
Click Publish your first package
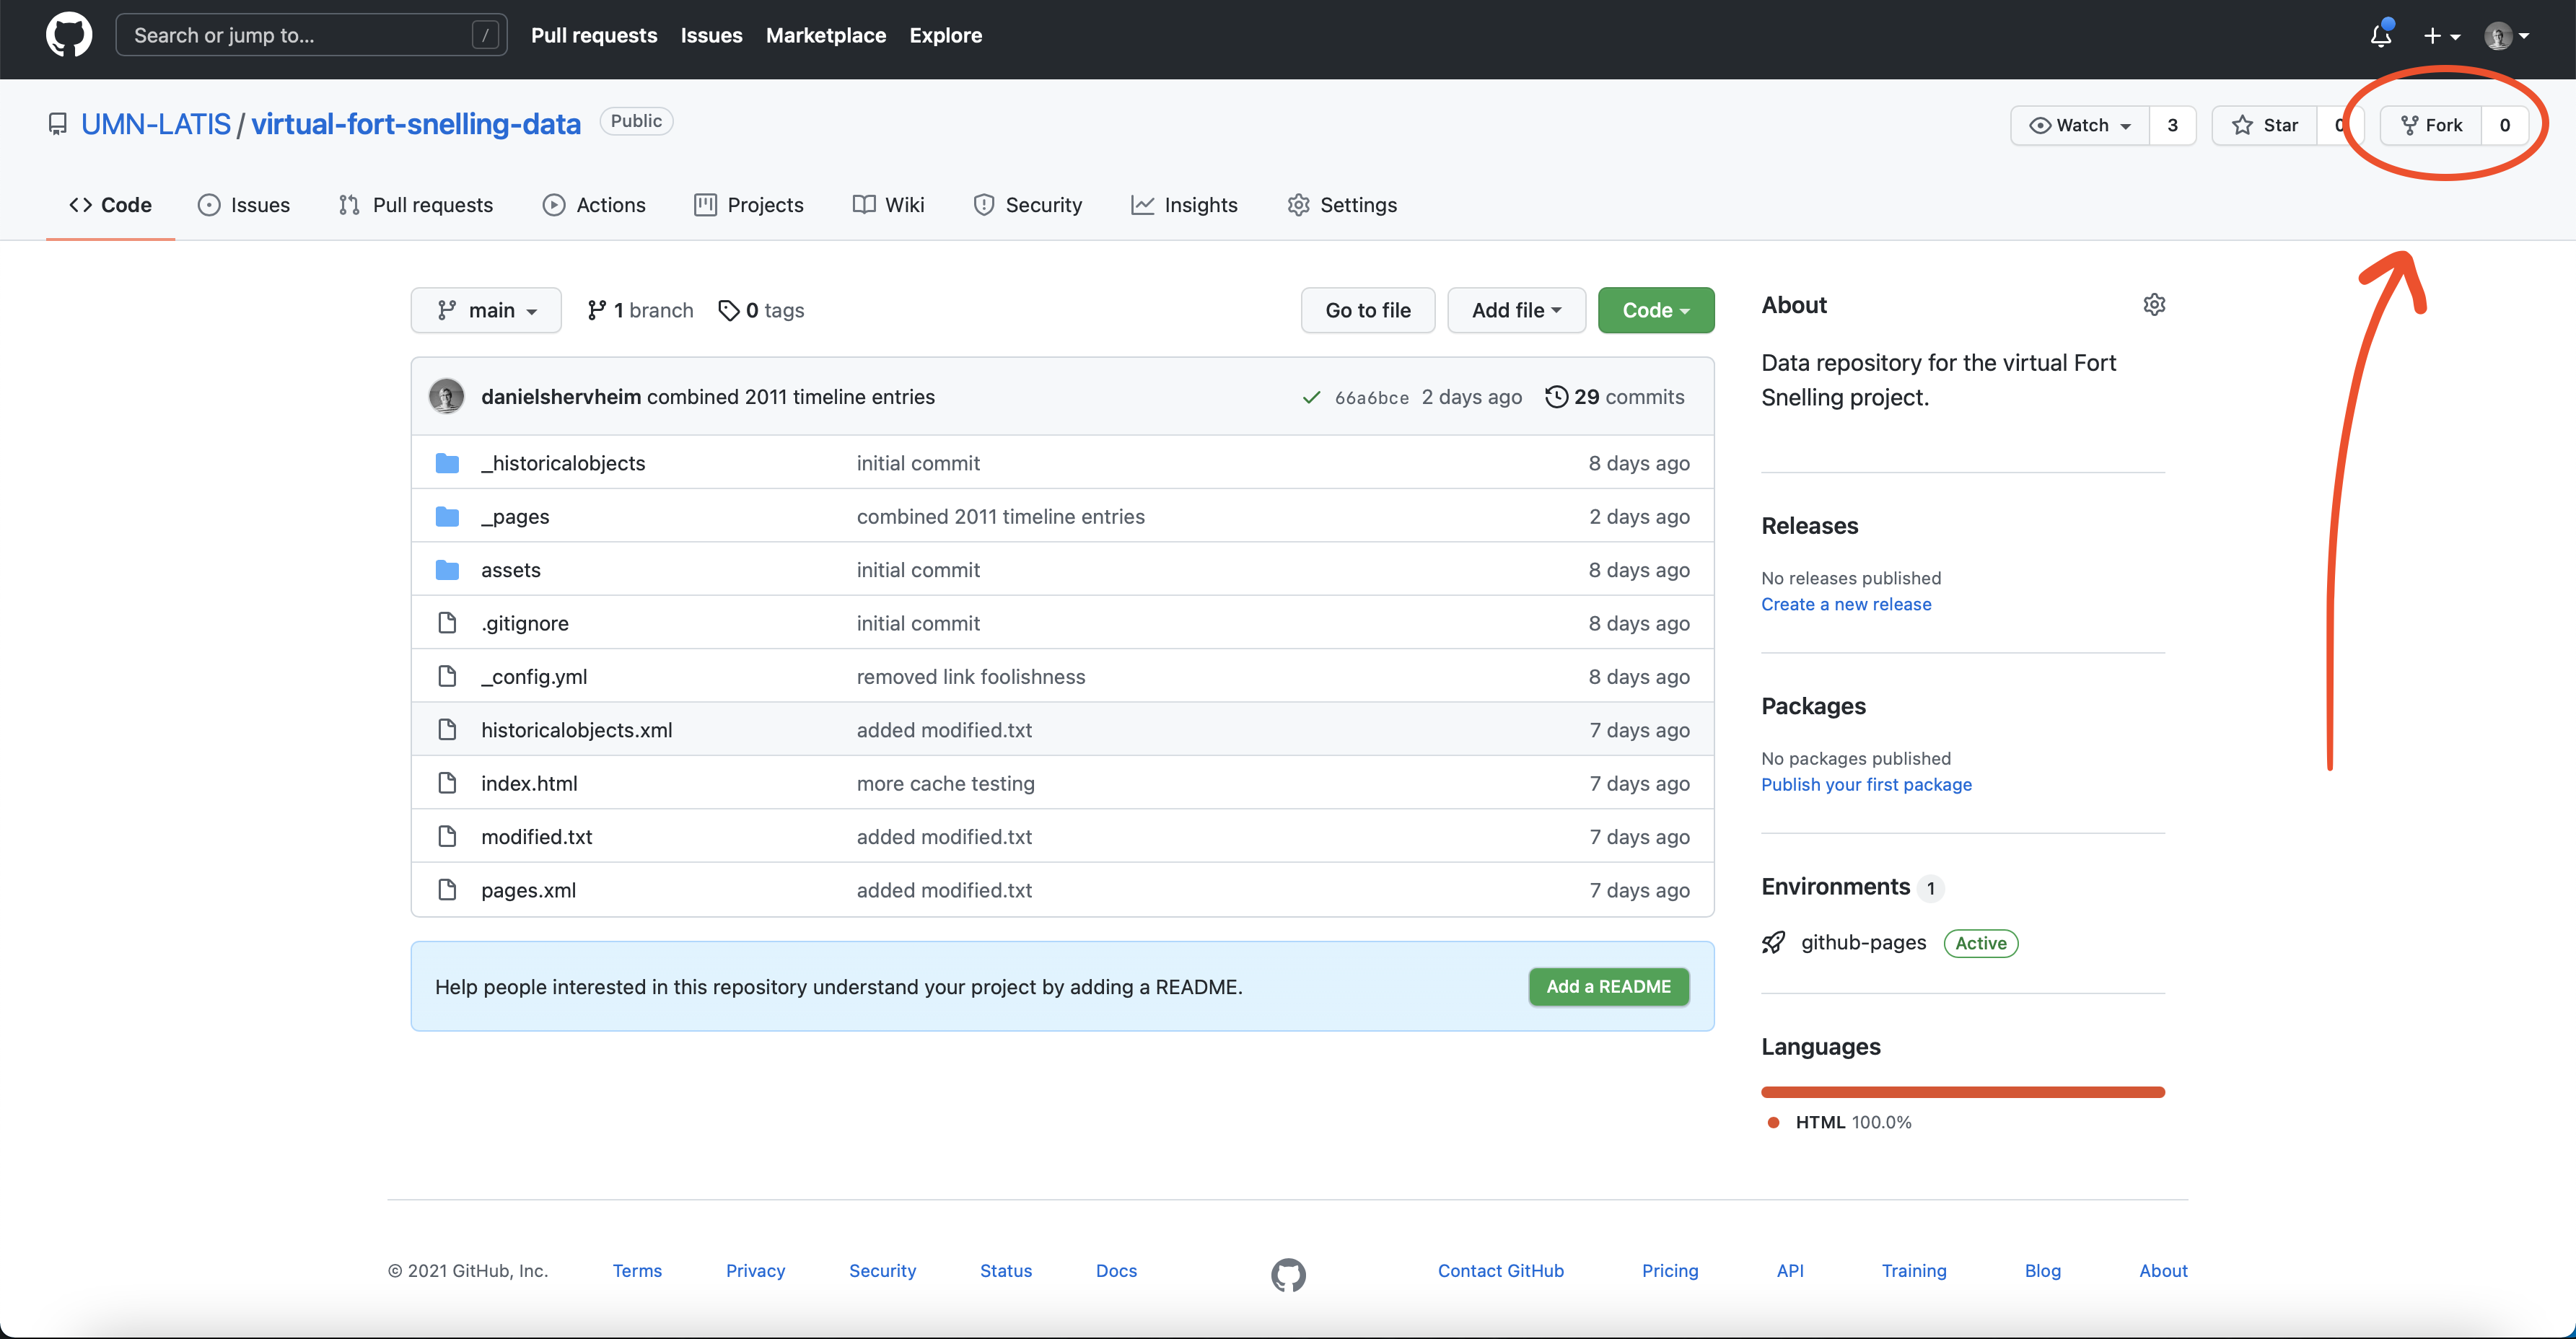[x=1866, y=784]
